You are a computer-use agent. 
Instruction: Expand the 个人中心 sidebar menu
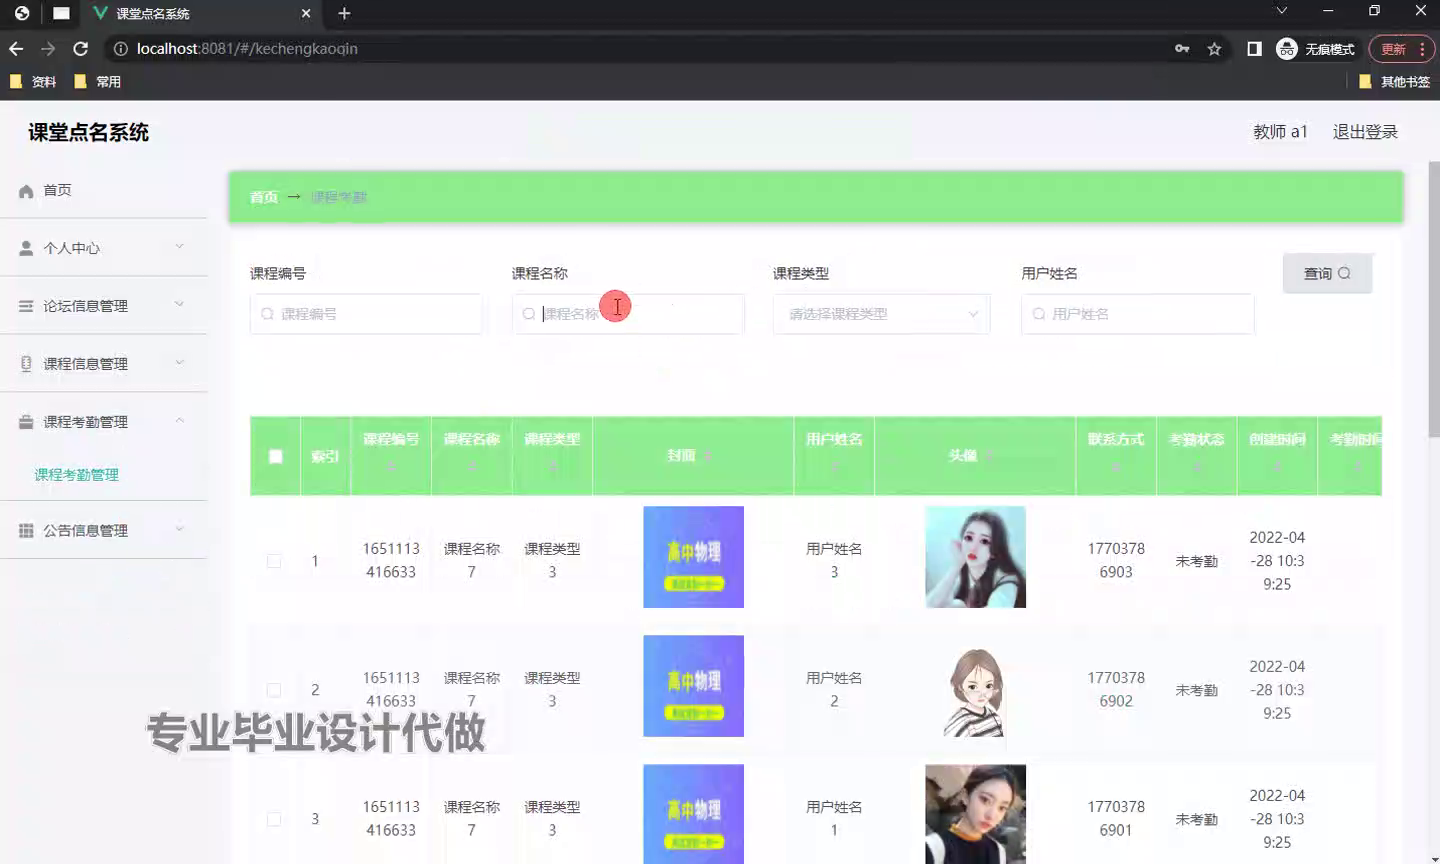click(x=179, y=247)
